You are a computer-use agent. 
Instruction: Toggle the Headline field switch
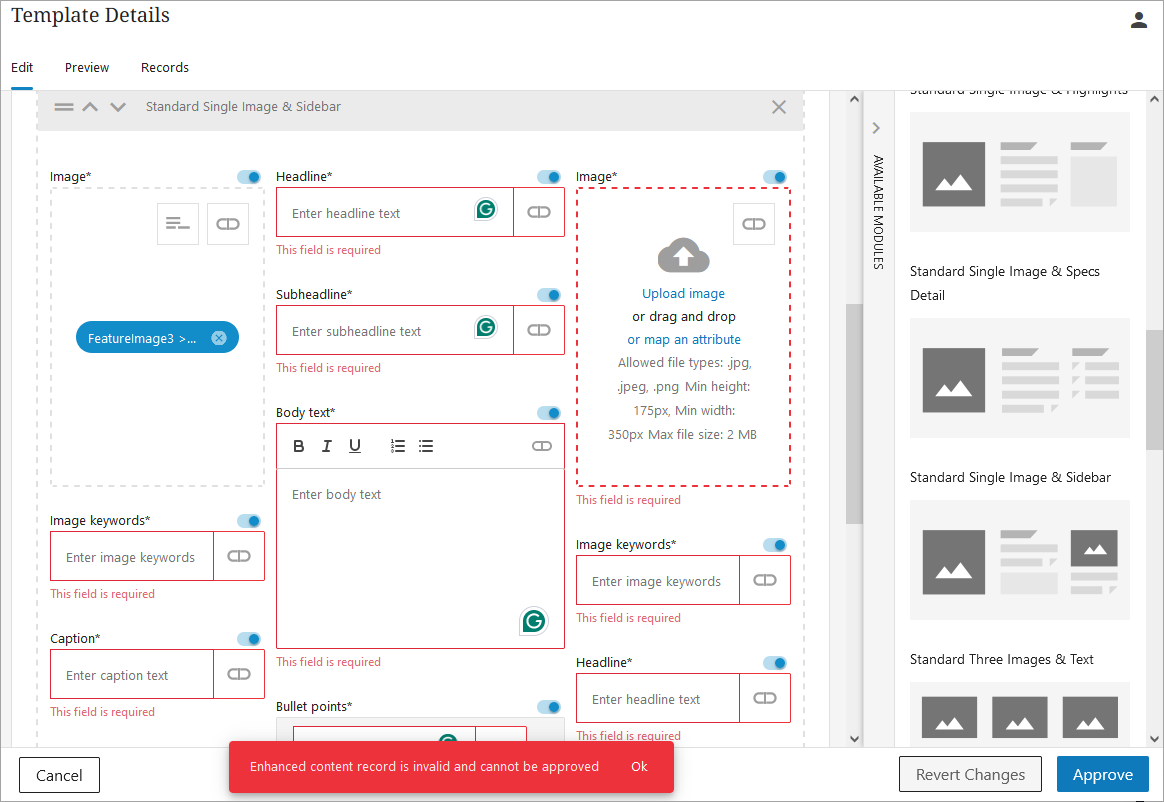tap(549, 177)
